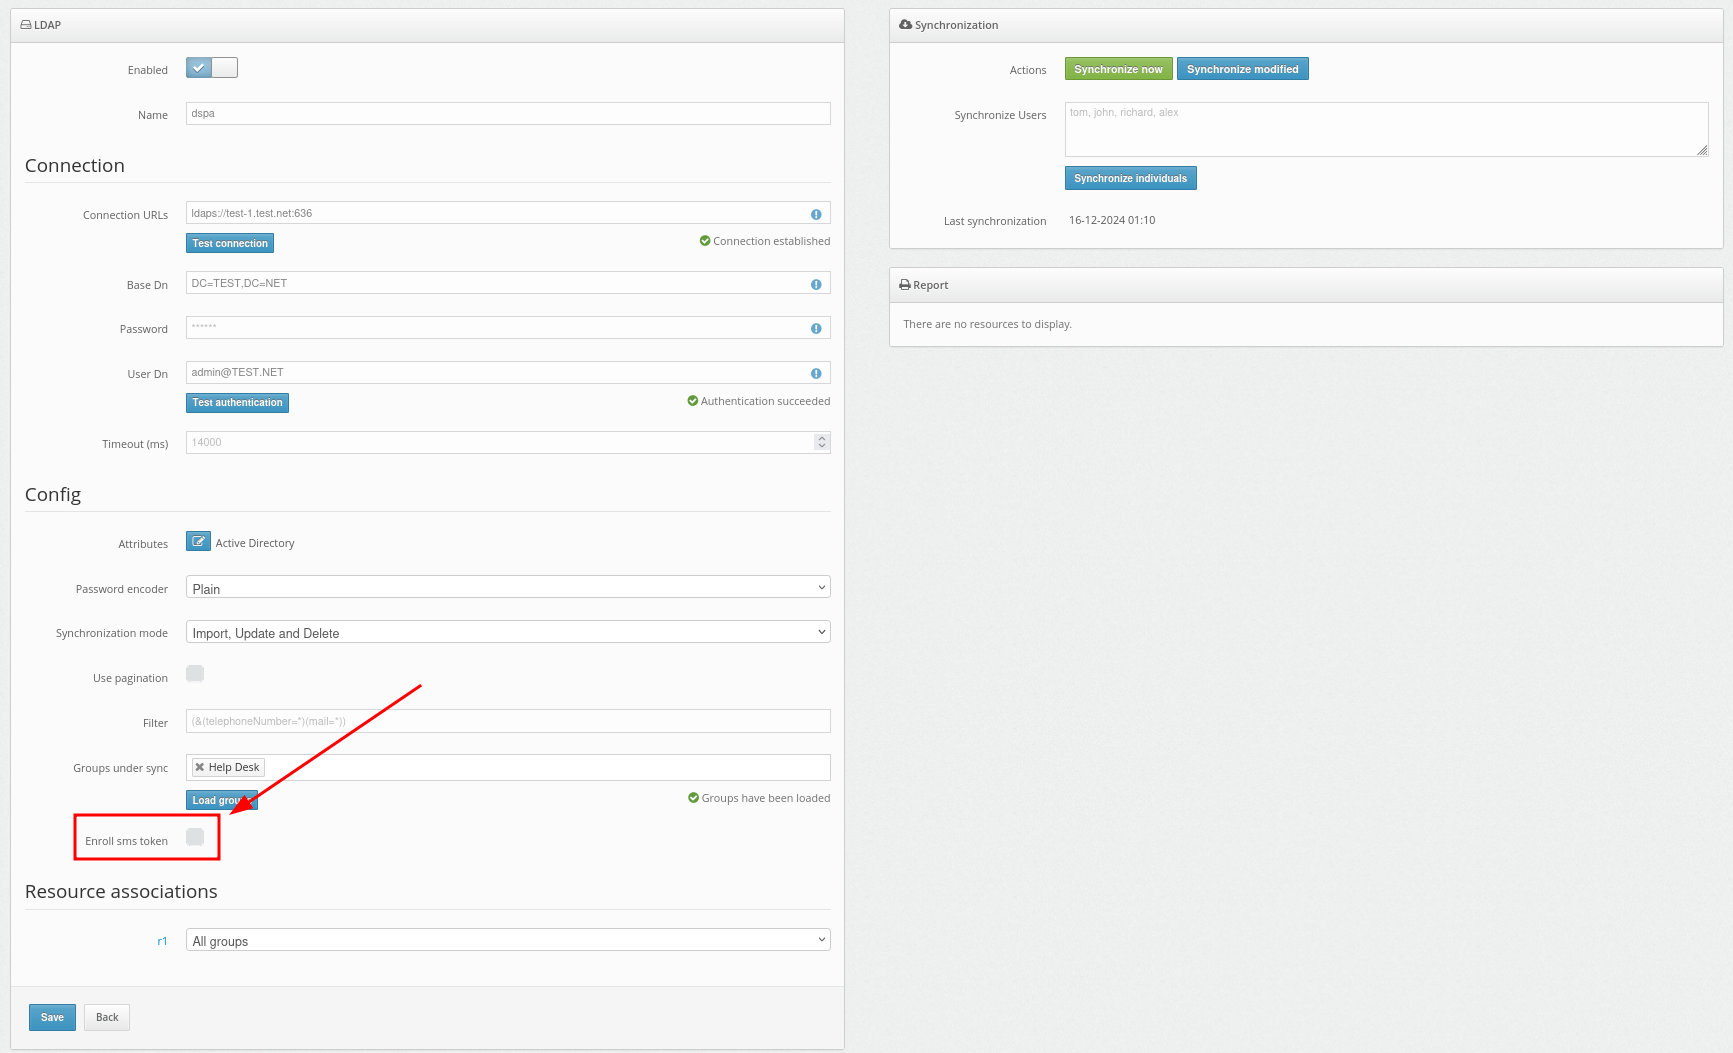This screenshot has width=1733, height=1053.
Task: Click info icon in User Dn field
Action: (x=816, y=373)
